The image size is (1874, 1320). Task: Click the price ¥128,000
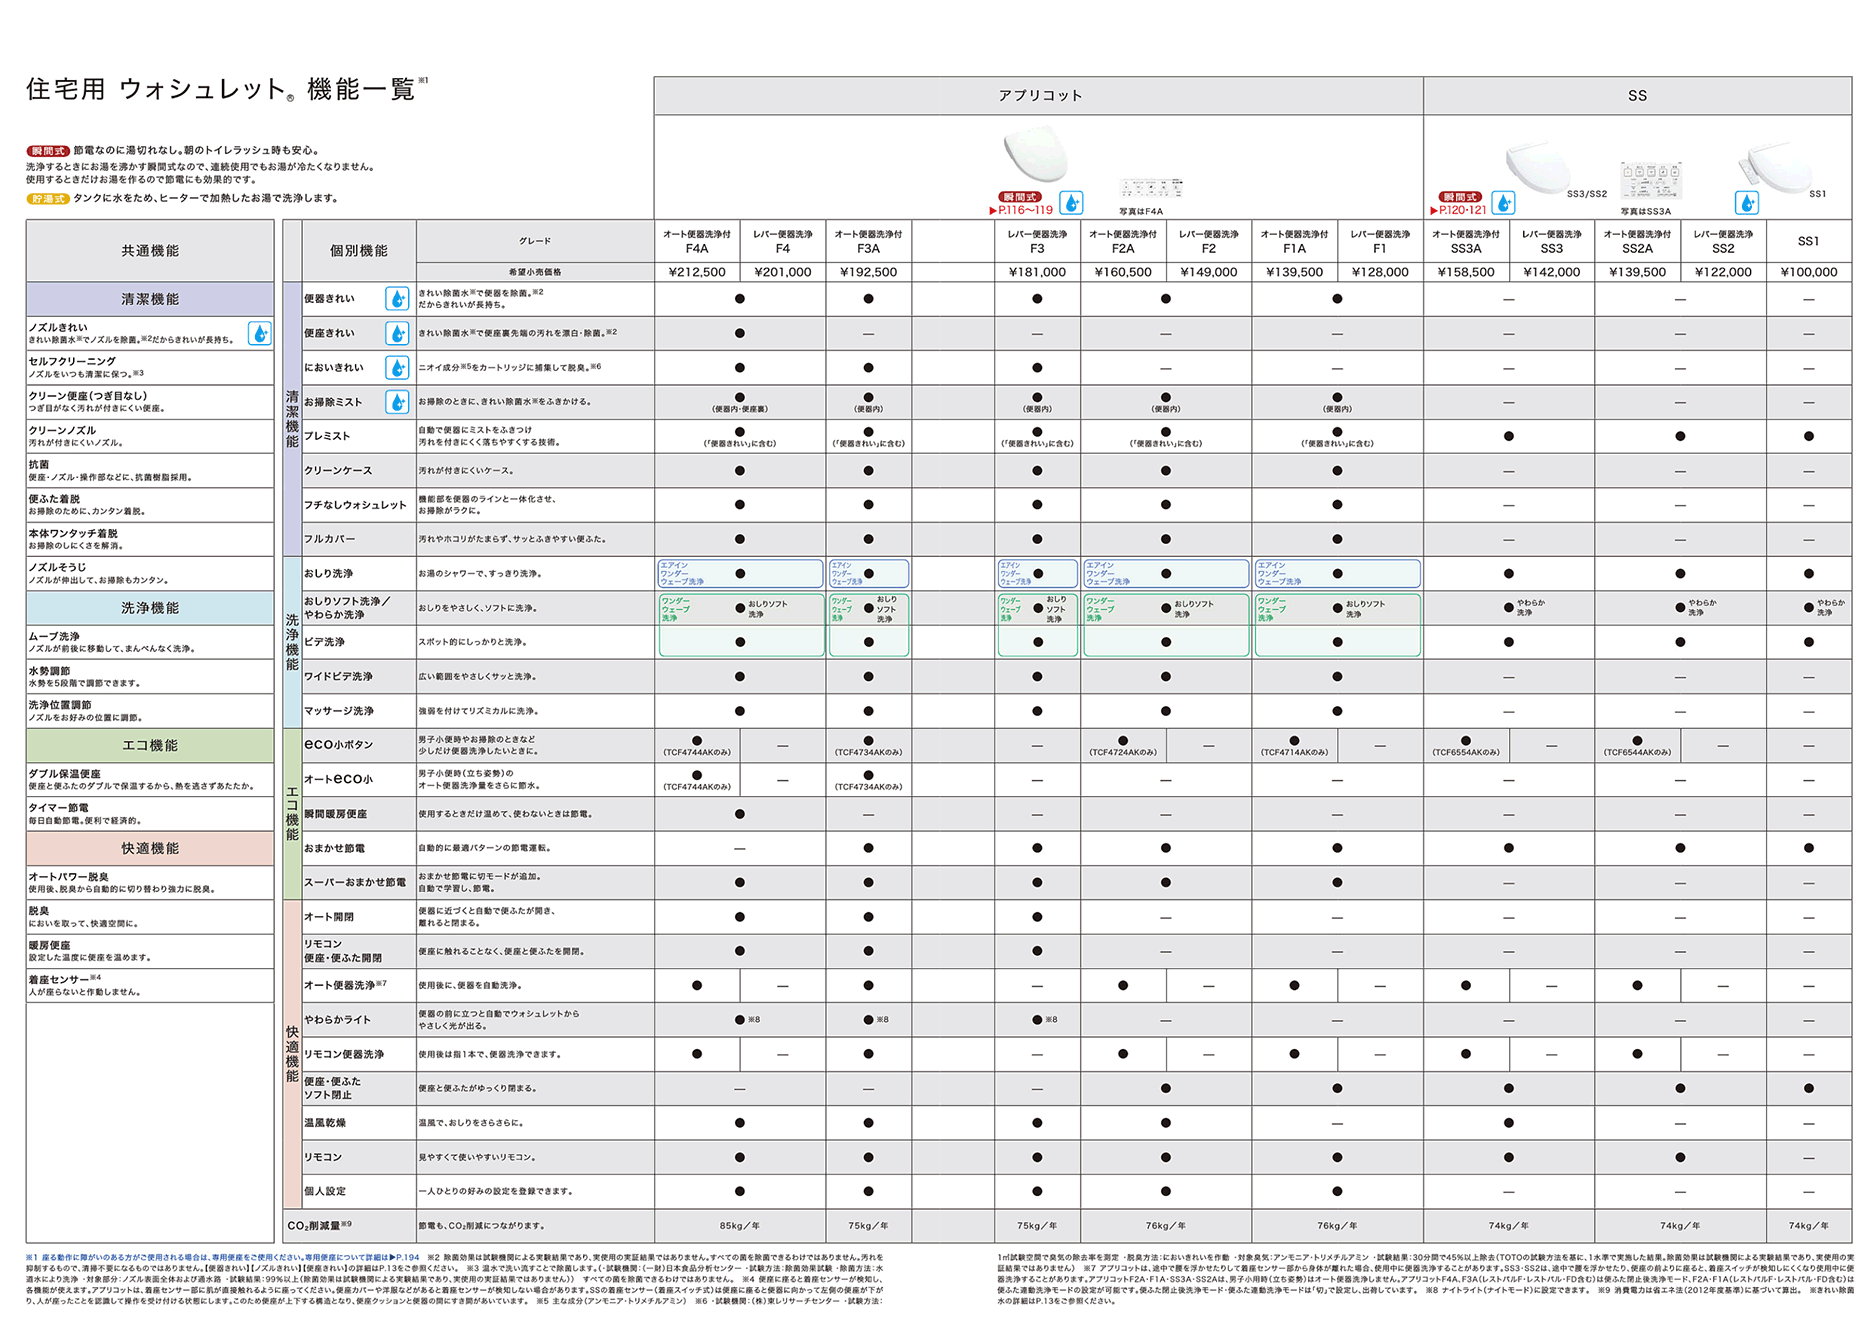pyautogui.click(x=1380, y=272)
